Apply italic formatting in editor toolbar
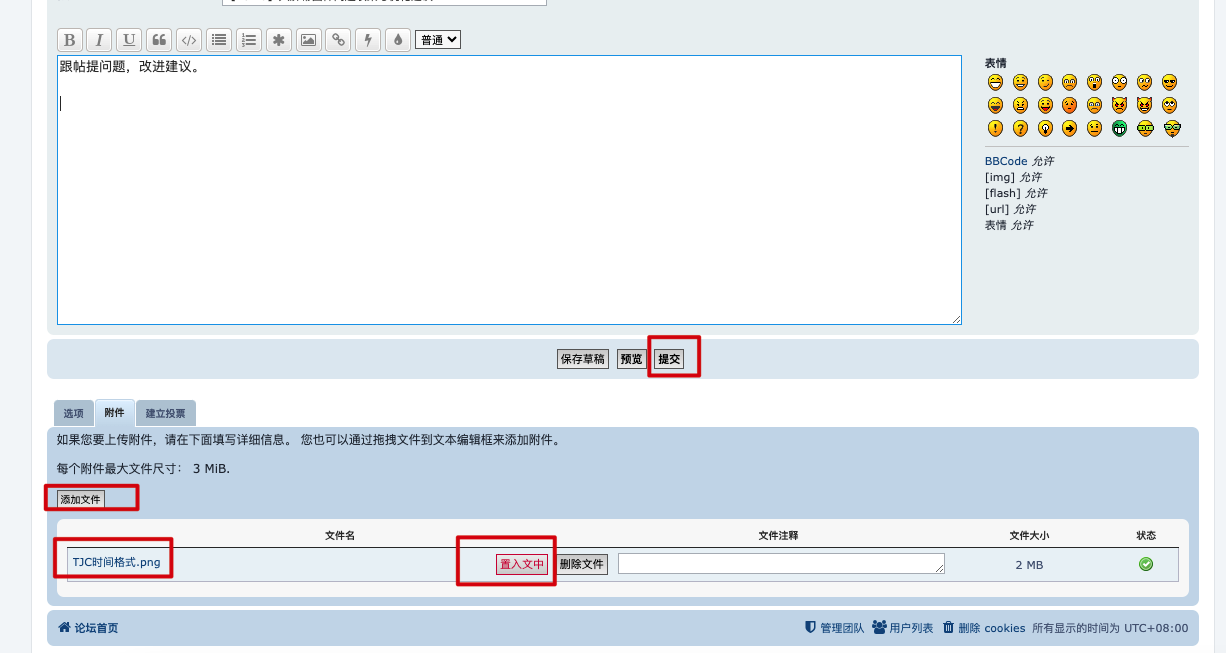 tap(99, 40)
